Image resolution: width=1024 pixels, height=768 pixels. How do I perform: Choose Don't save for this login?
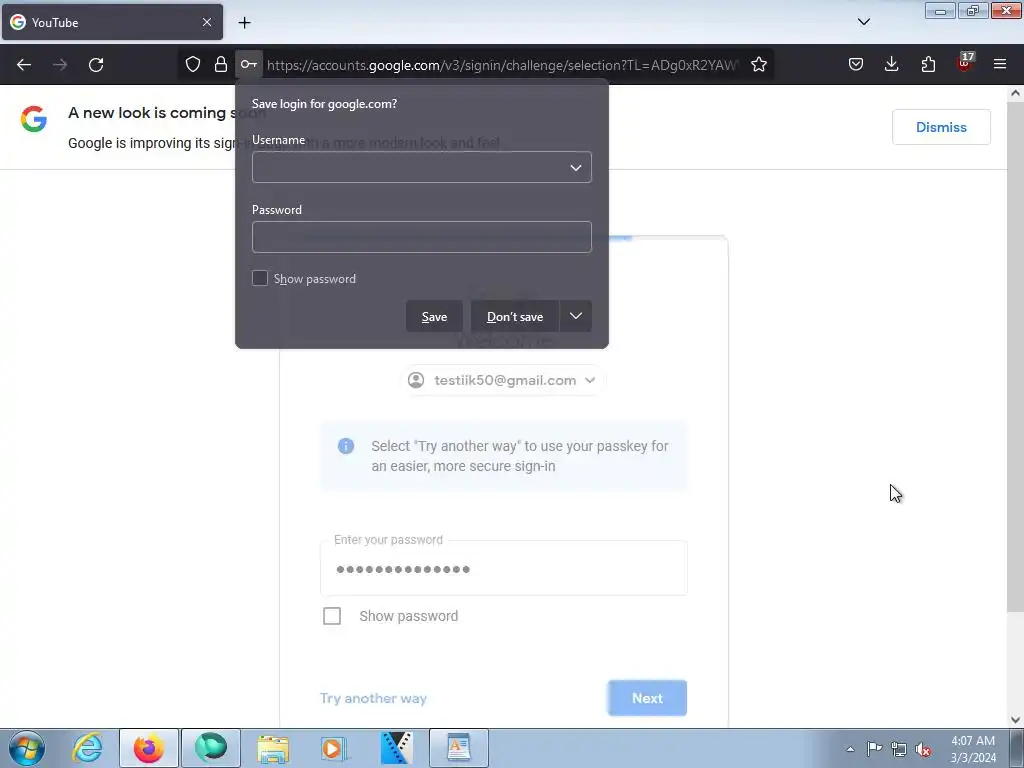point(515,317)
